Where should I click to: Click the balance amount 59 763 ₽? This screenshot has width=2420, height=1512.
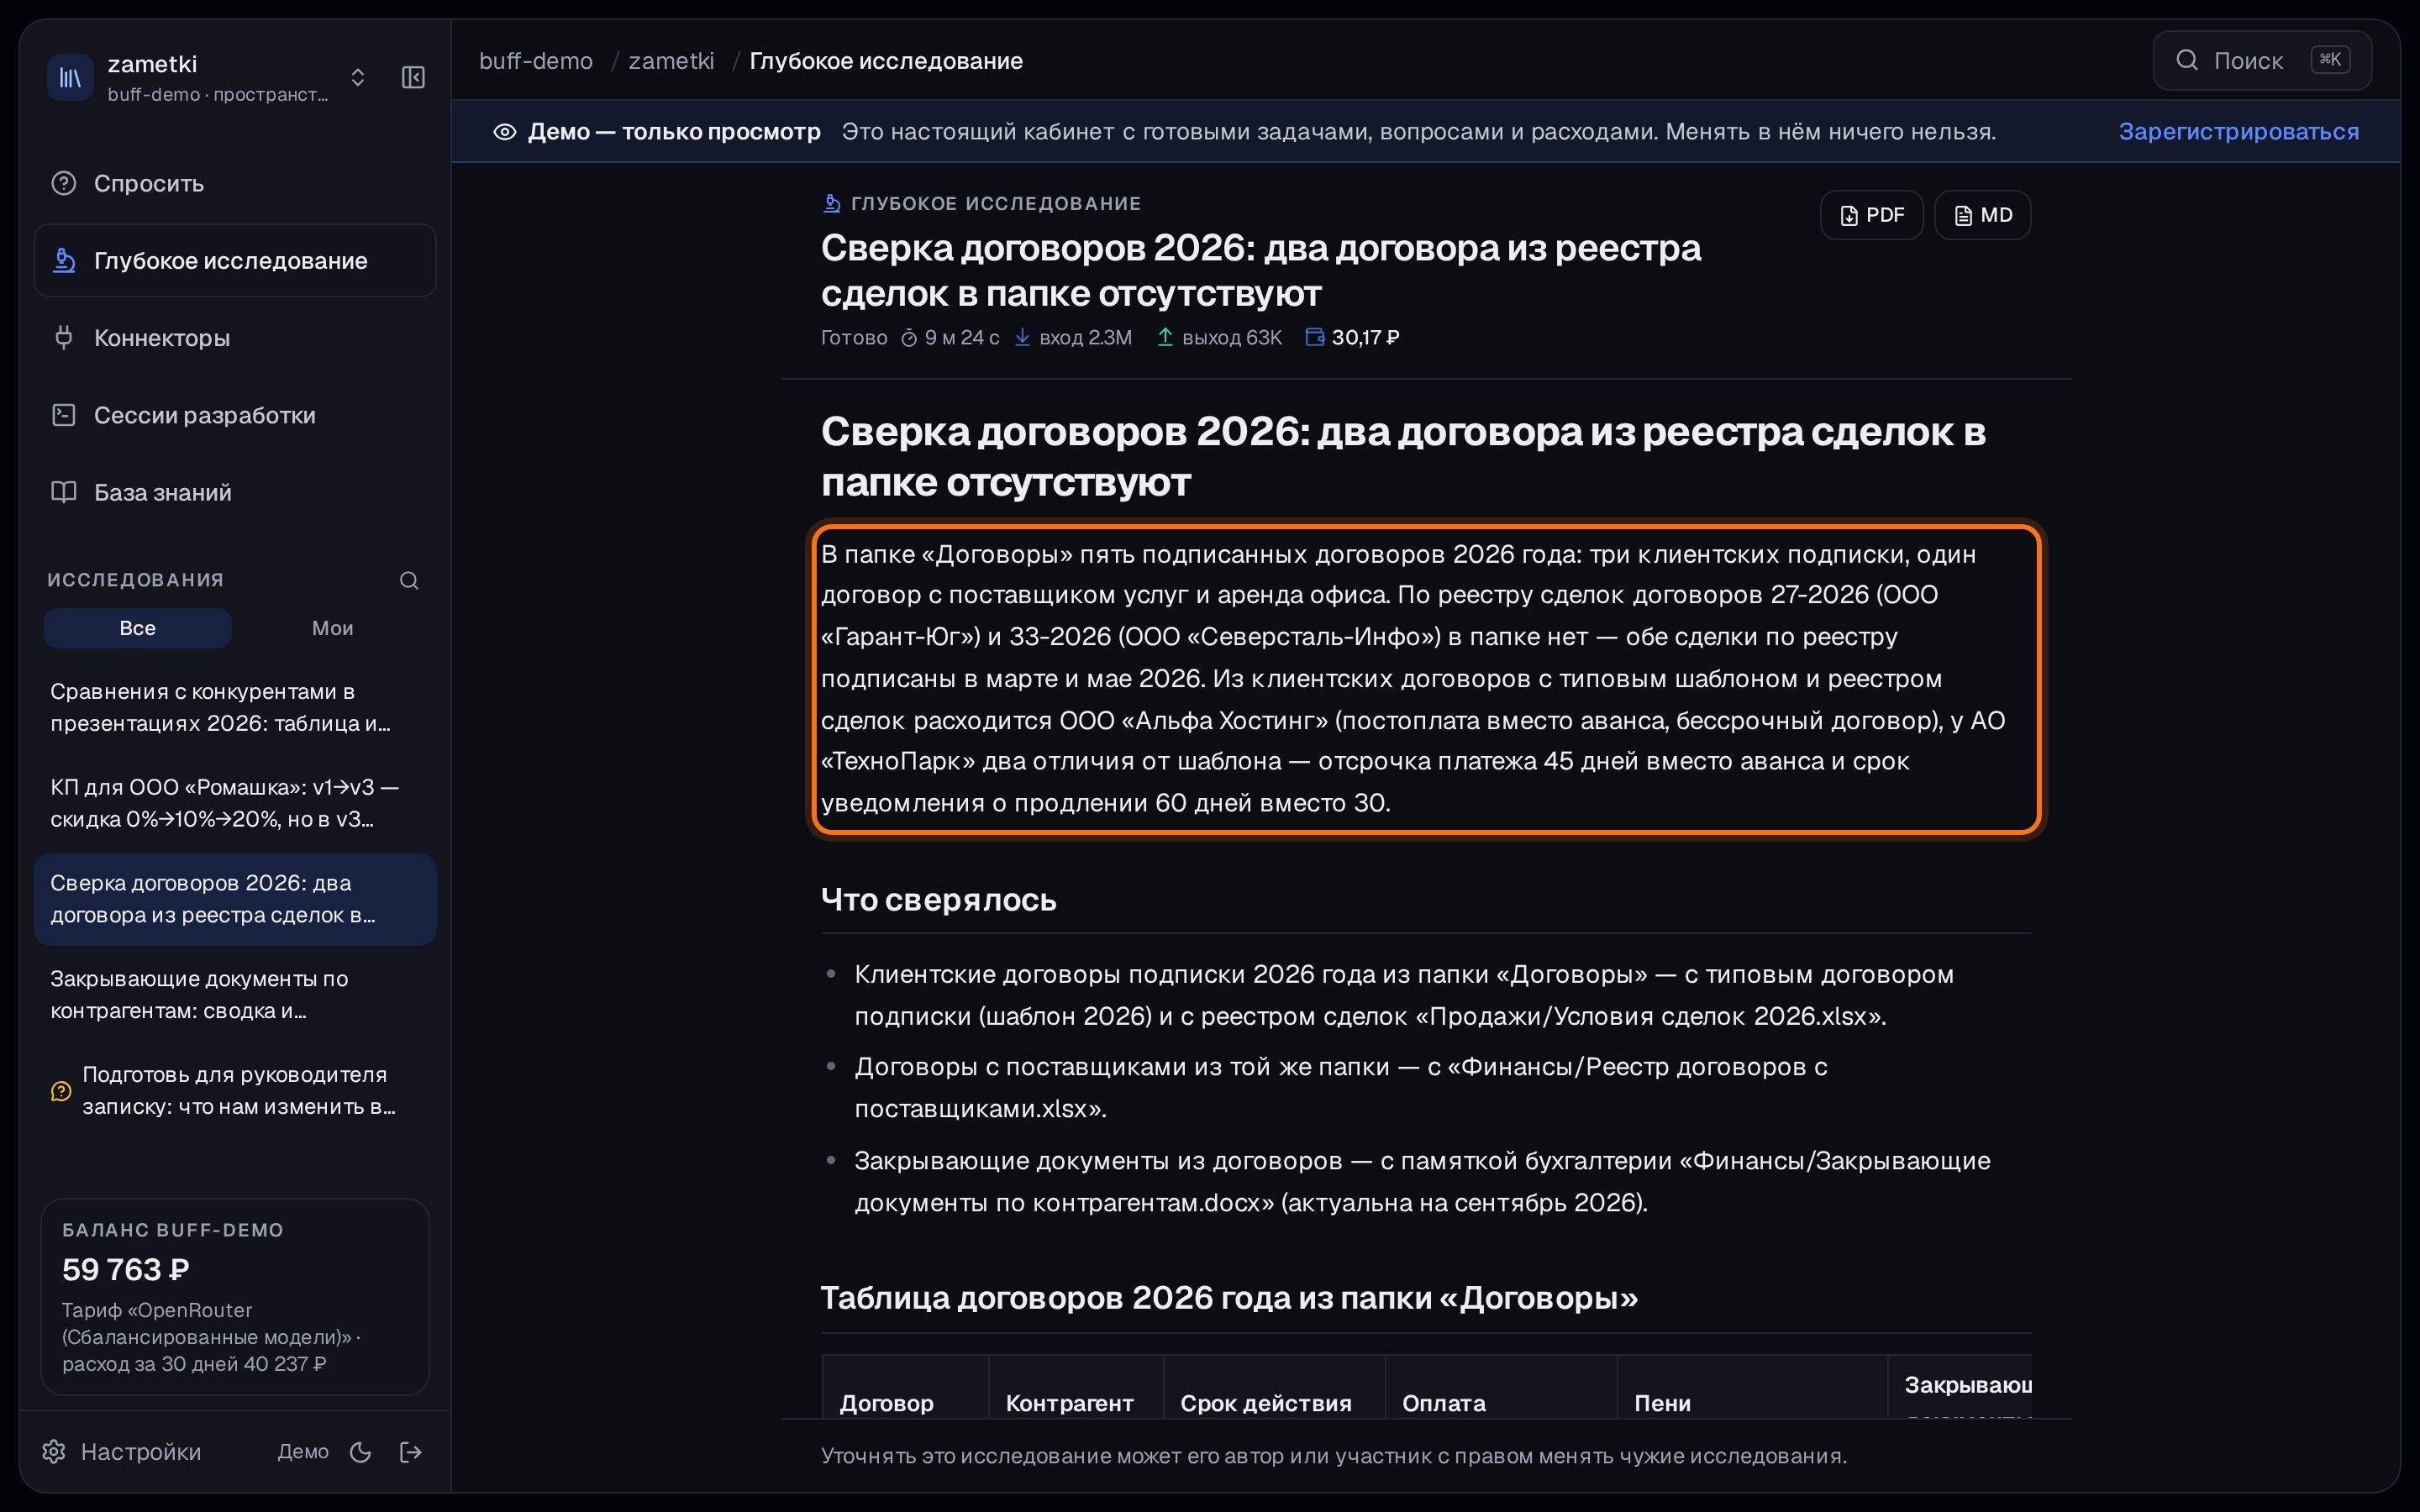(126, 1269)
